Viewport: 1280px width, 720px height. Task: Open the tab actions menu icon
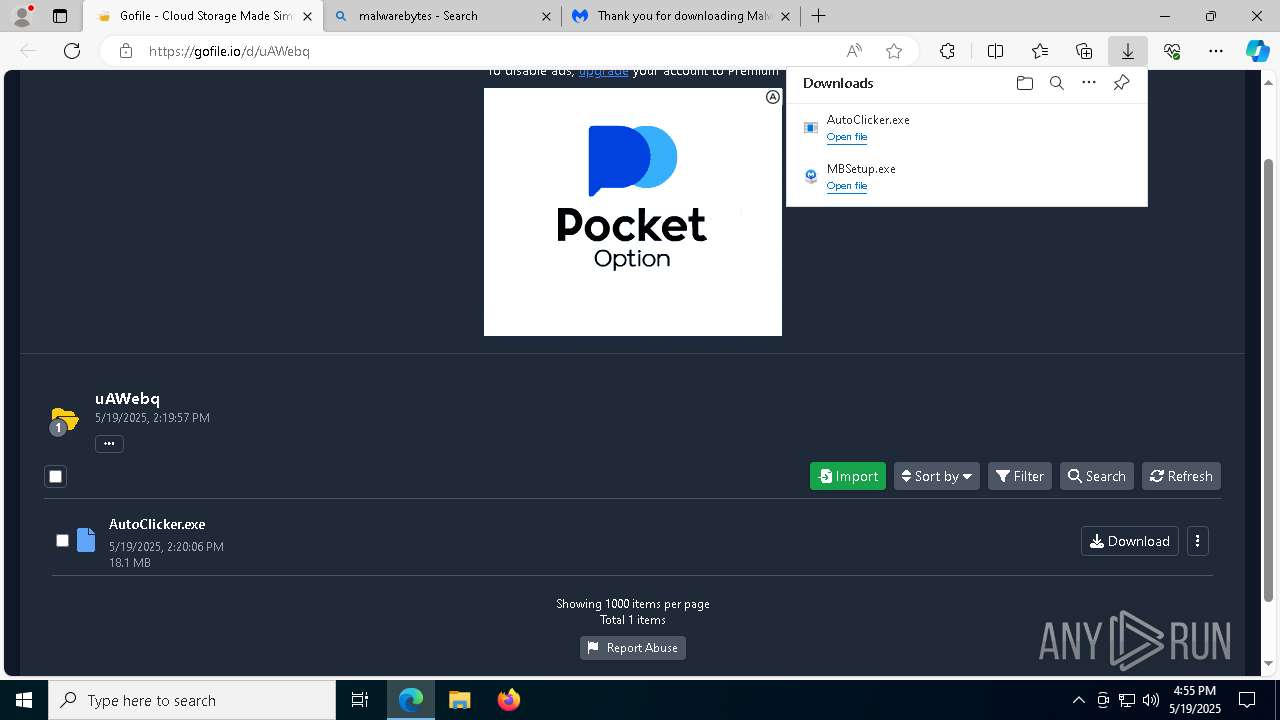point(60,16)
